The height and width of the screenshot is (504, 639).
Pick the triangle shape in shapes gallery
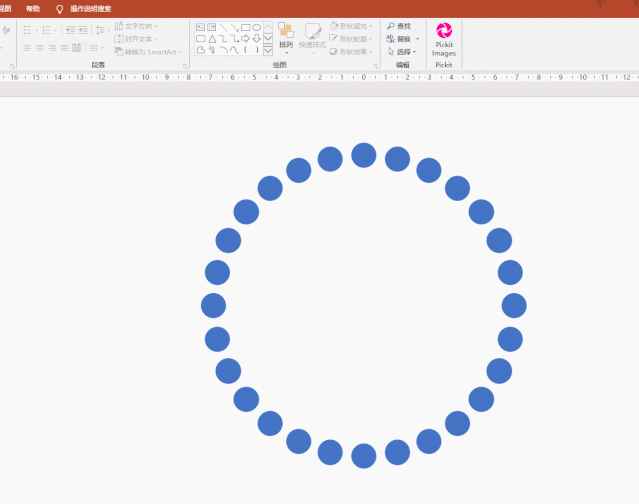point(212,39)
